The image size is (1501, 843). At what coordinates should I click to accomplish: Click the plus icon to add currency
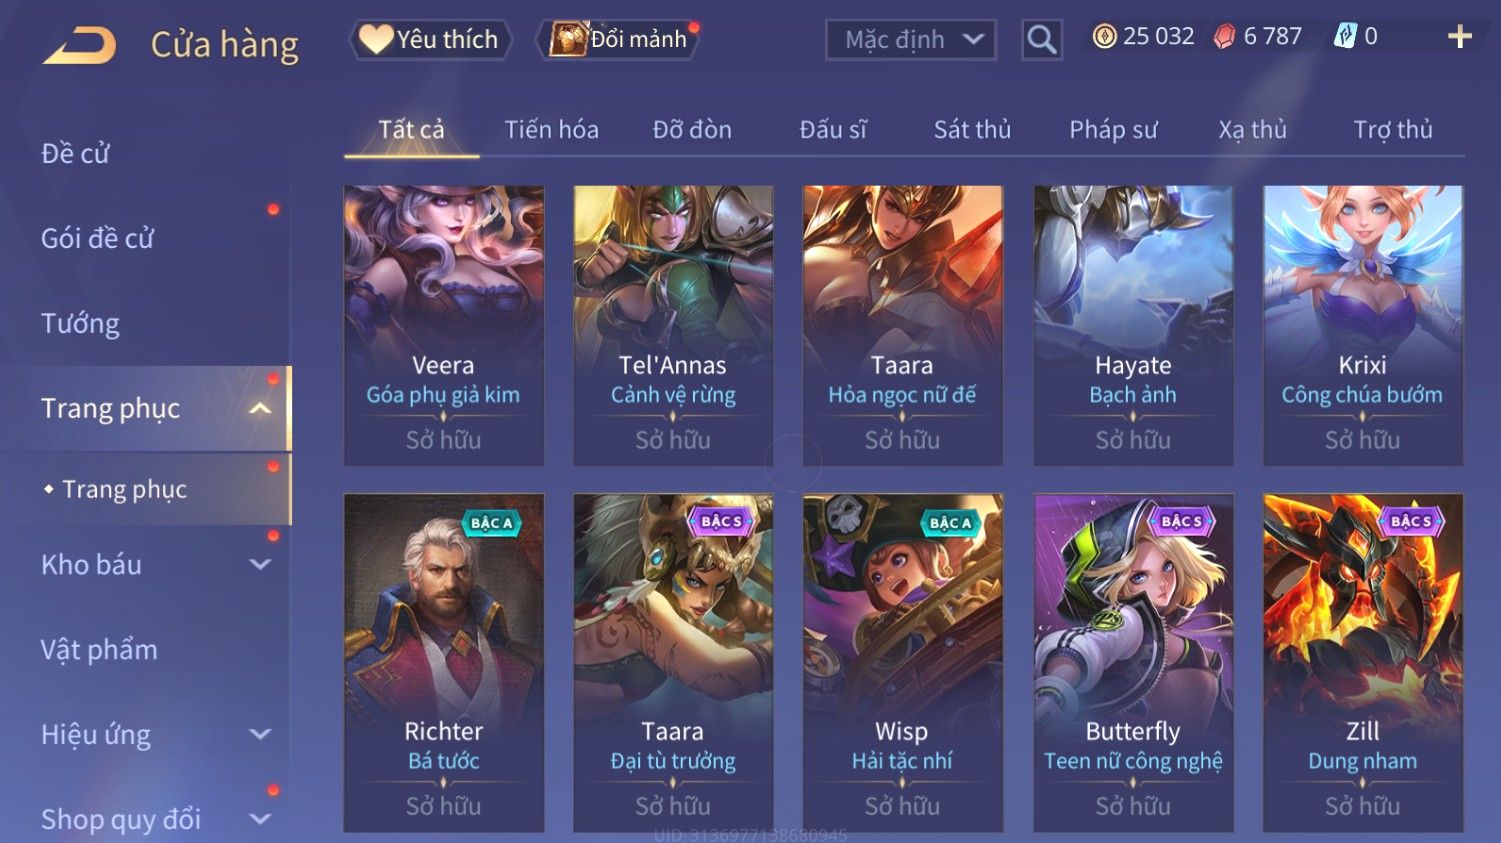click(1460, 37)
